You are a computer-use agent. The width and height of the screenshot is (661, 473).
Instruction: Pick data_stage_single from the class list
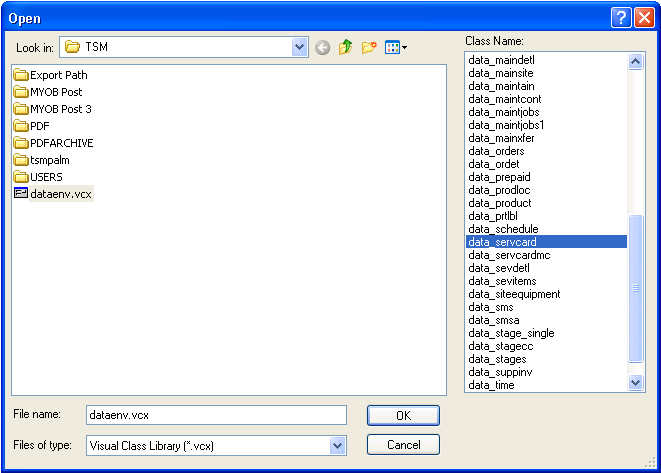[x=511, y=333]
